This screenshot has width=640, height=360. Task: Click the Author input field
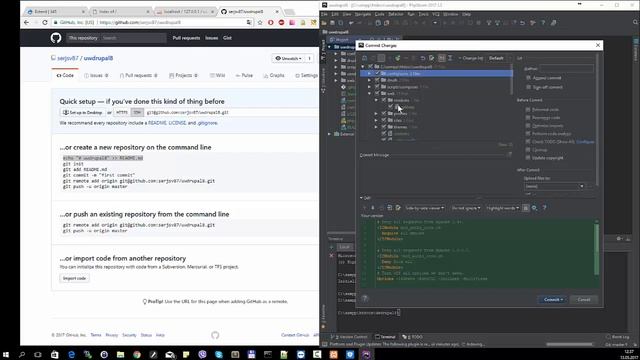point(567,68)
